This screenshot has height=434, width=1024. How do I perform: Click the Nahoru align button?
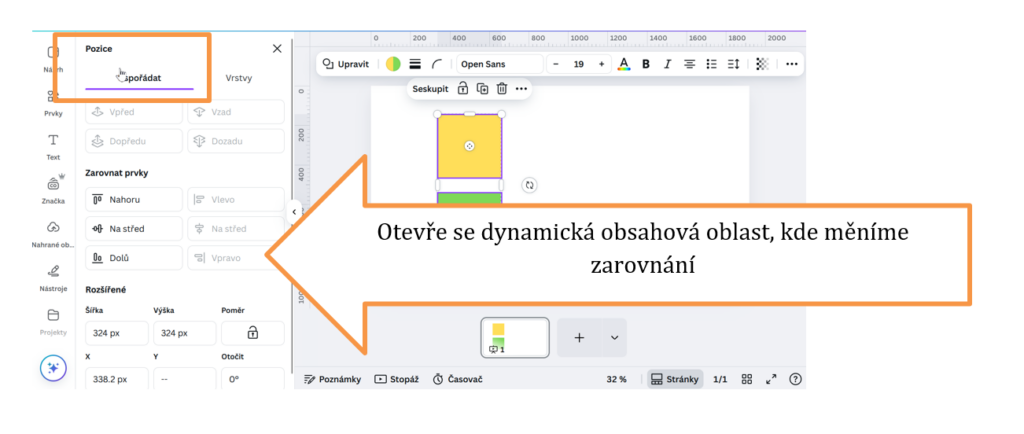(134, 200)
